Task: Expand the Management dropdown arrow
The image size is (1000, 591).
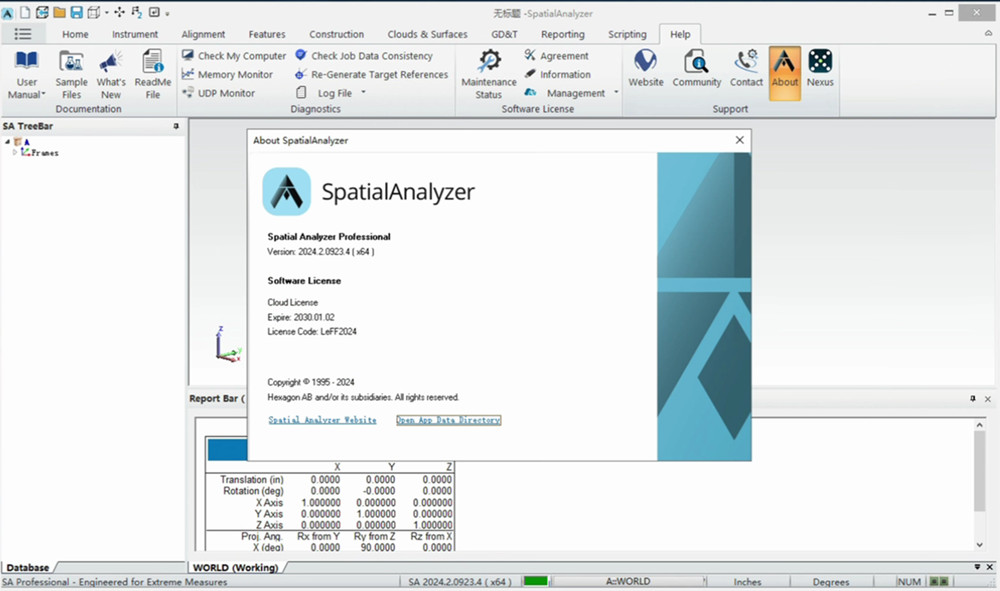Action: (x=616, y=92)
